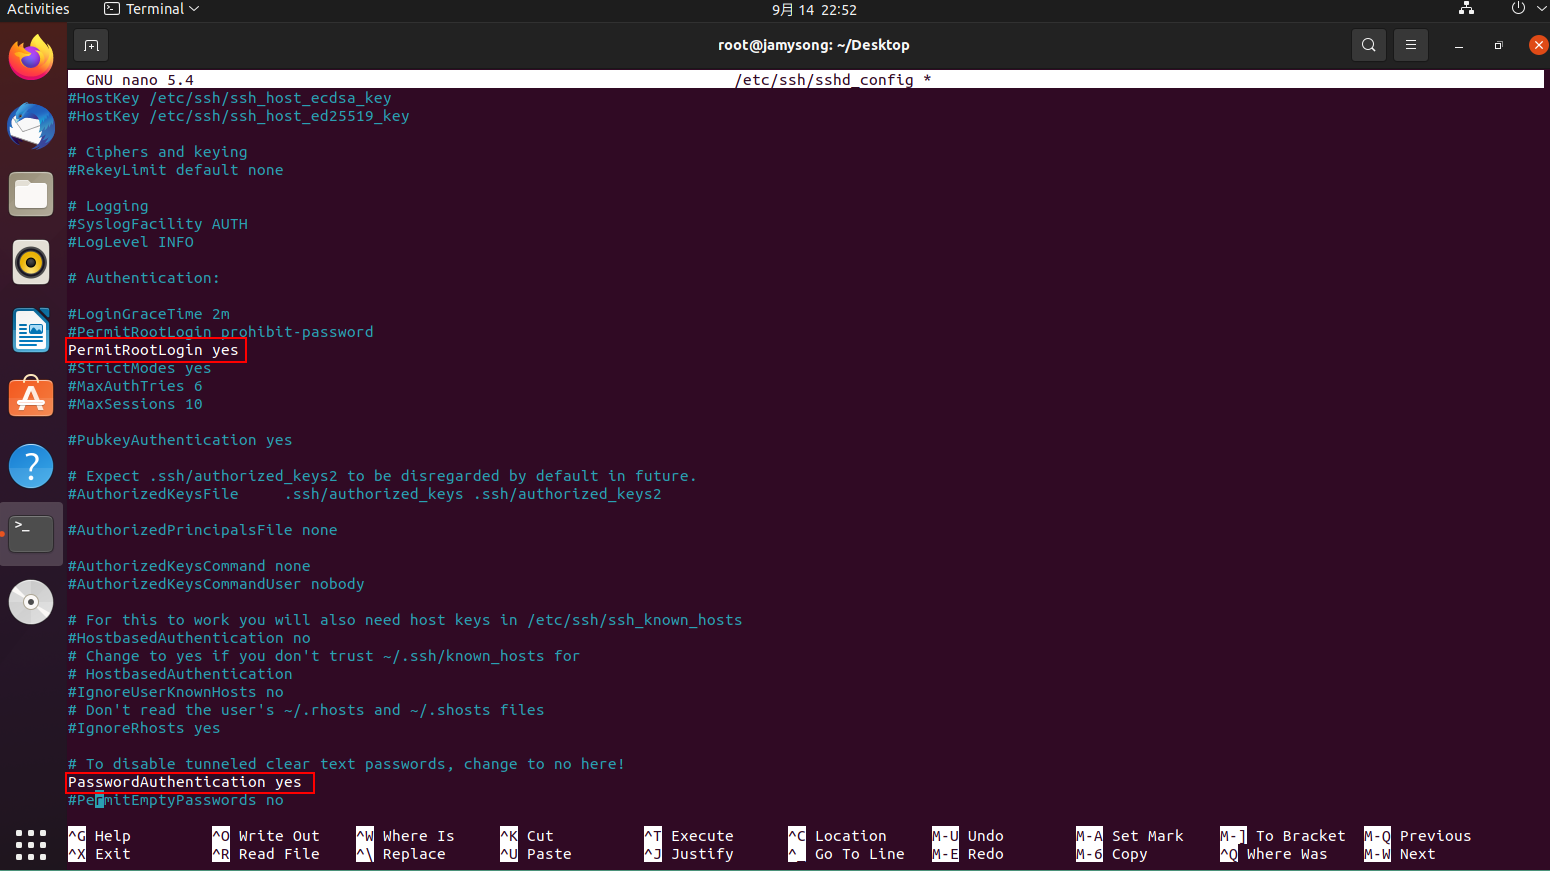Click the network status icon
Image resolution: width=1550 pixels, height=874 pixels.
tap(1466, 9)
